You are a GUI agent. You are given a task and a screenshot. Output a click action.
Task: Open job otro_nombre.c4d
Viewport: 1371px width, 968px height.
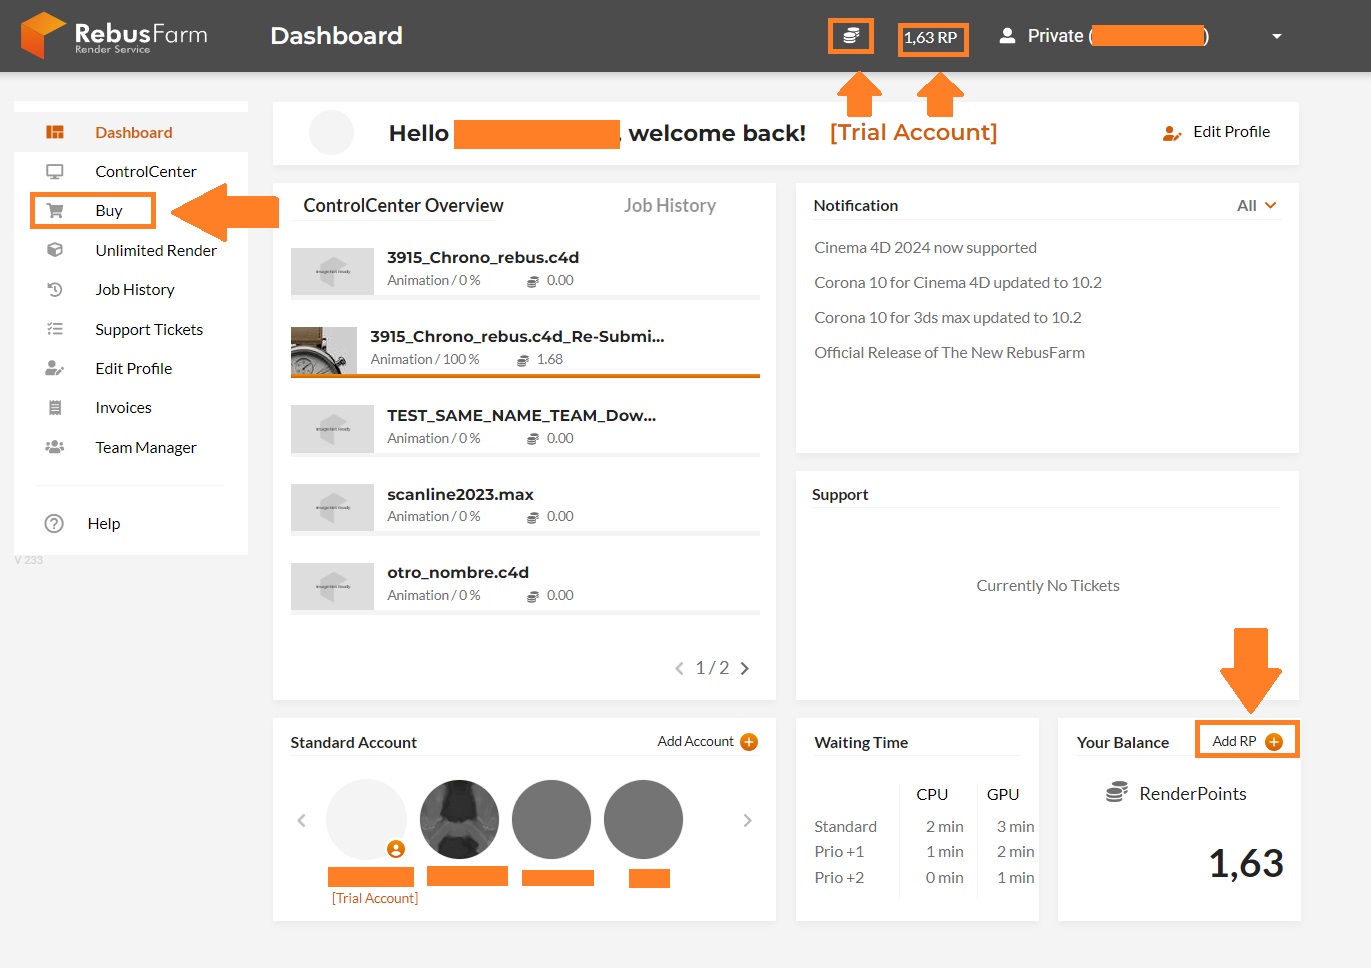pyautogui.click(x=458, y=572)
